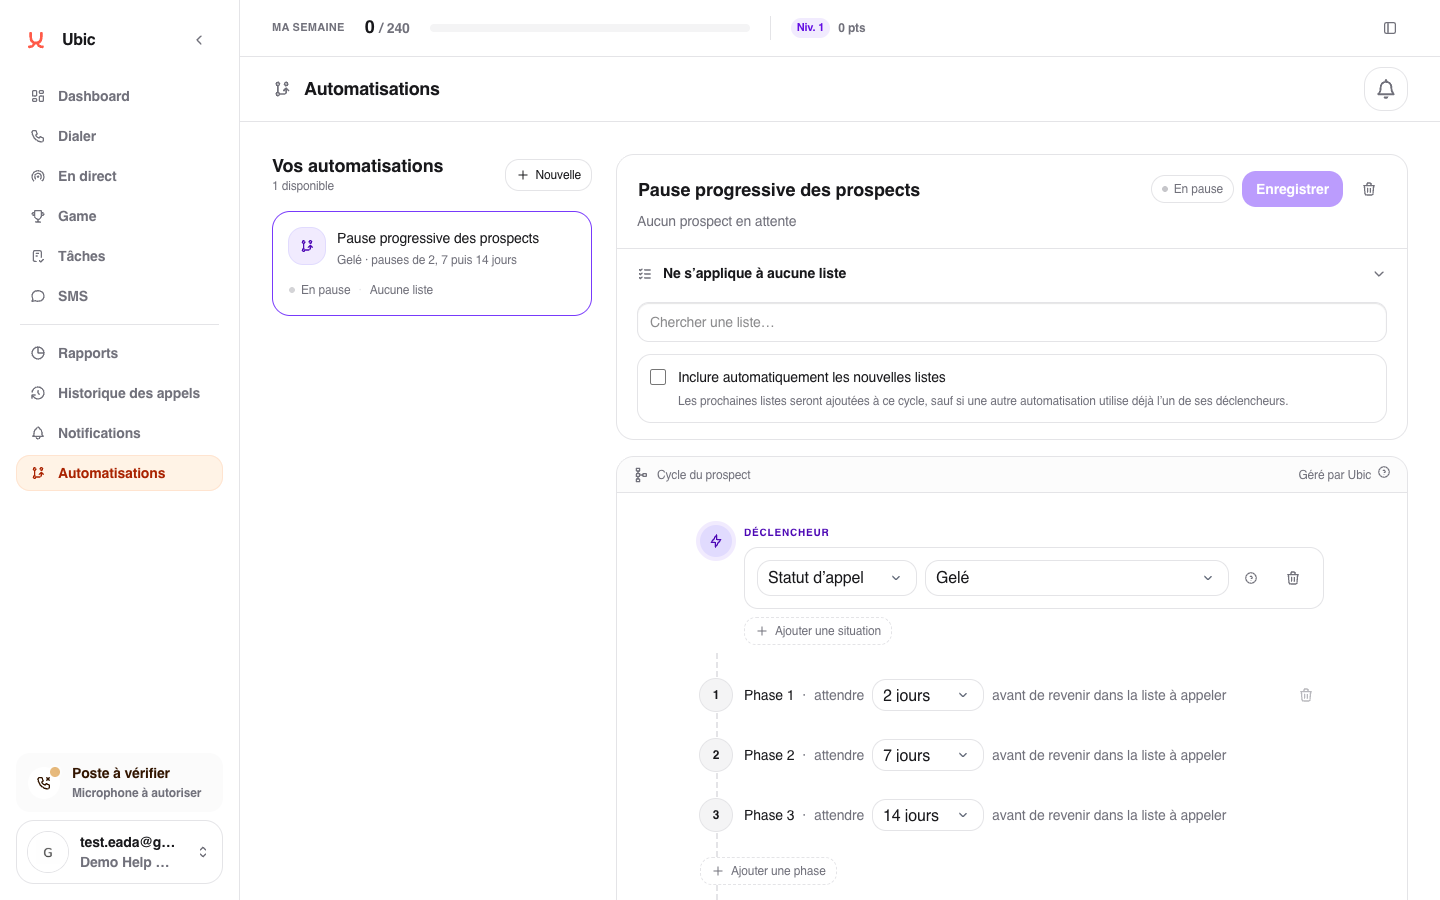
Task: Click the clock icon next to Gelé trigger
Action: pos(1251,578)
